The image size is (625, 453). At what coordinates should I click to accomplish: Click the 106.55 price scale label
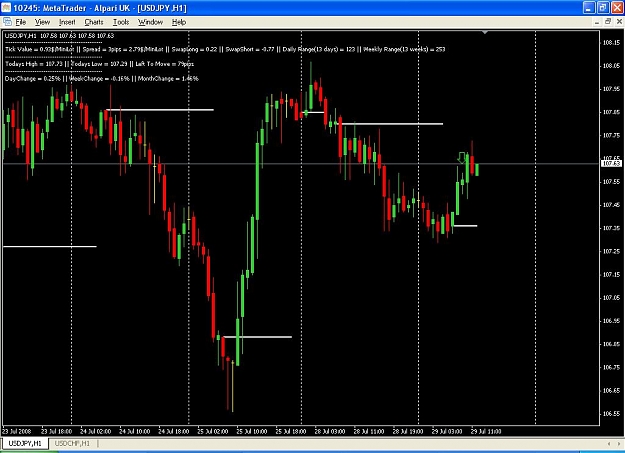coord(611,414)
